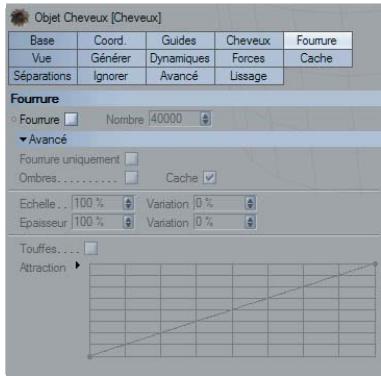
Task: Click the Nombre field showing 40000
Action: pos(174,119)
